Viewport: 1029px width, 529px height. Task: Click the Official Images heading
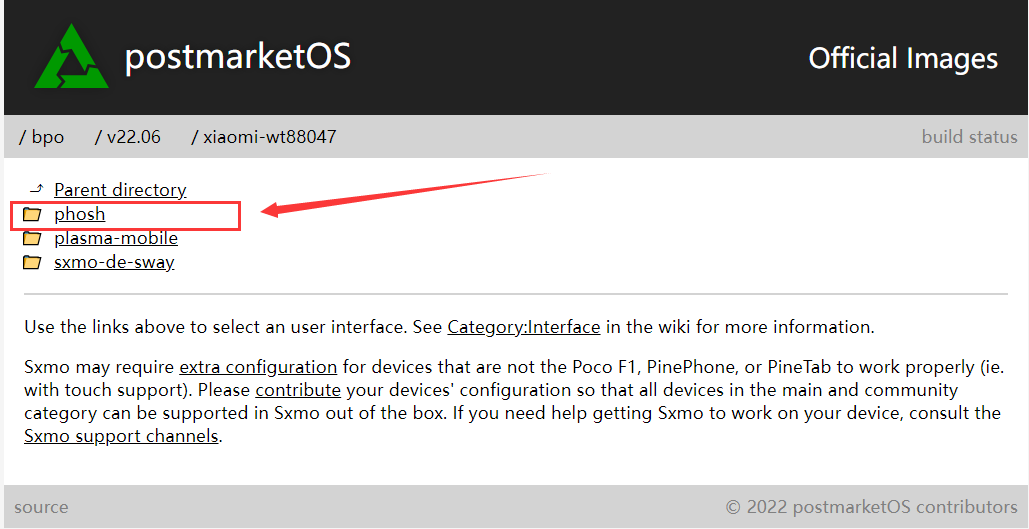(903, 58)
